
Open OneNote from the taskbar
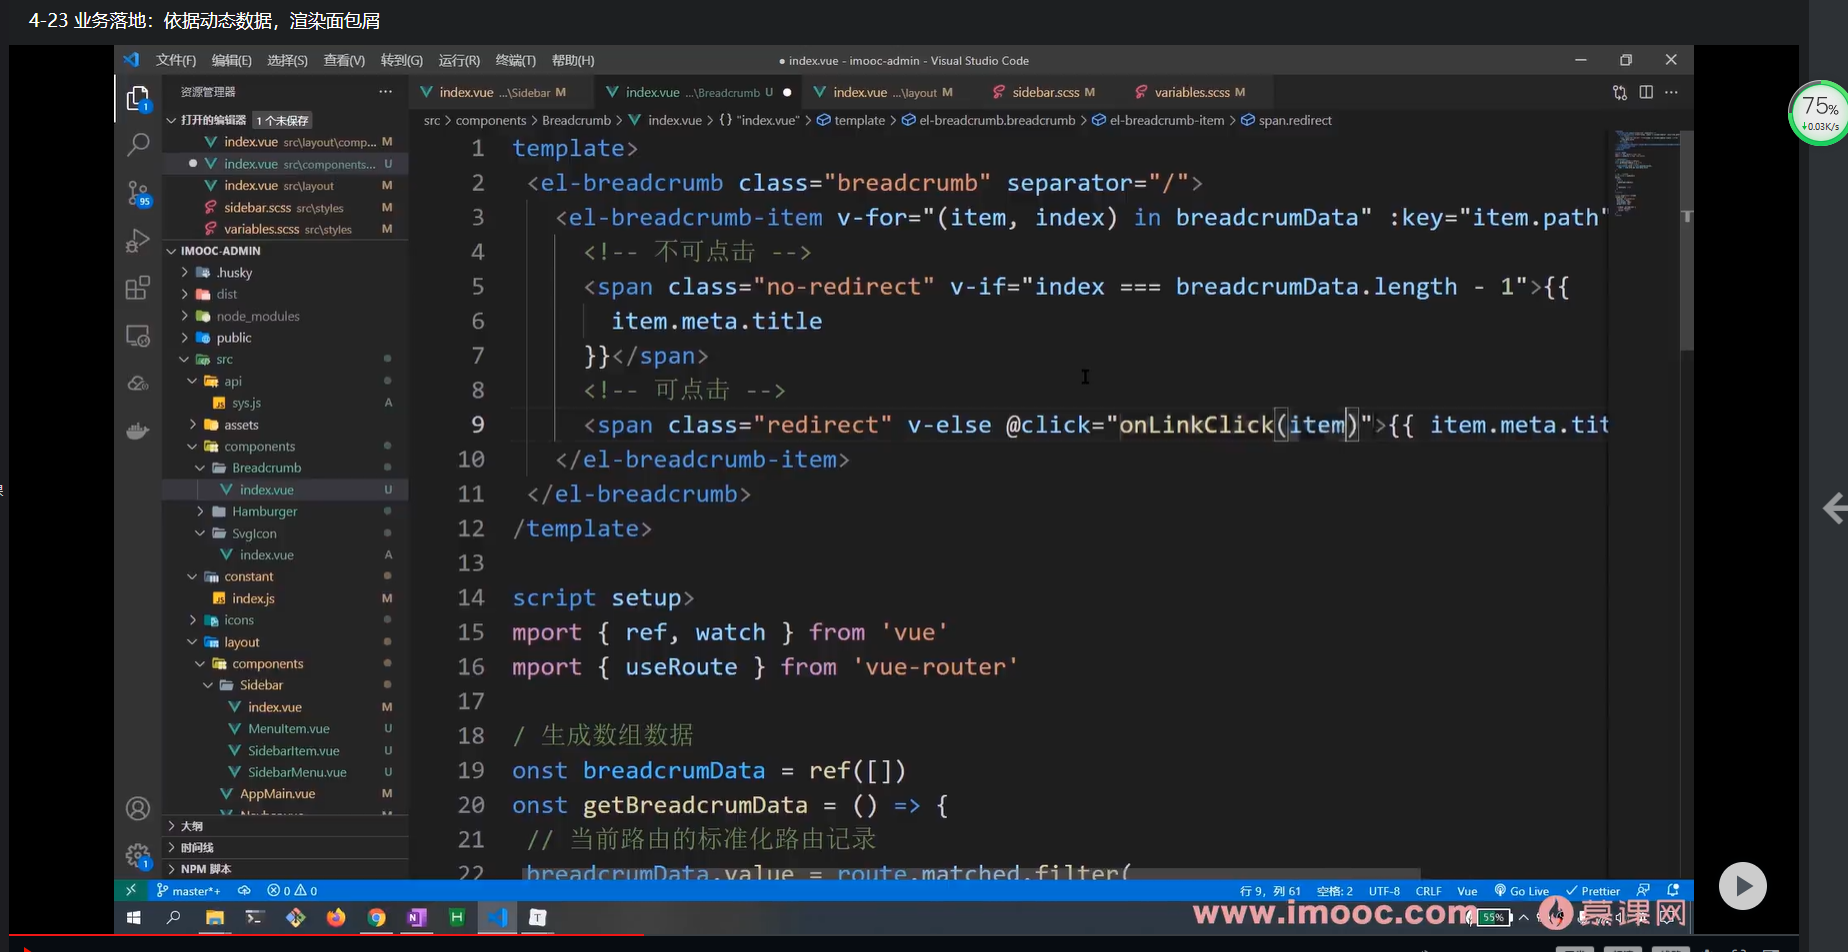click(x=417, y=917)
